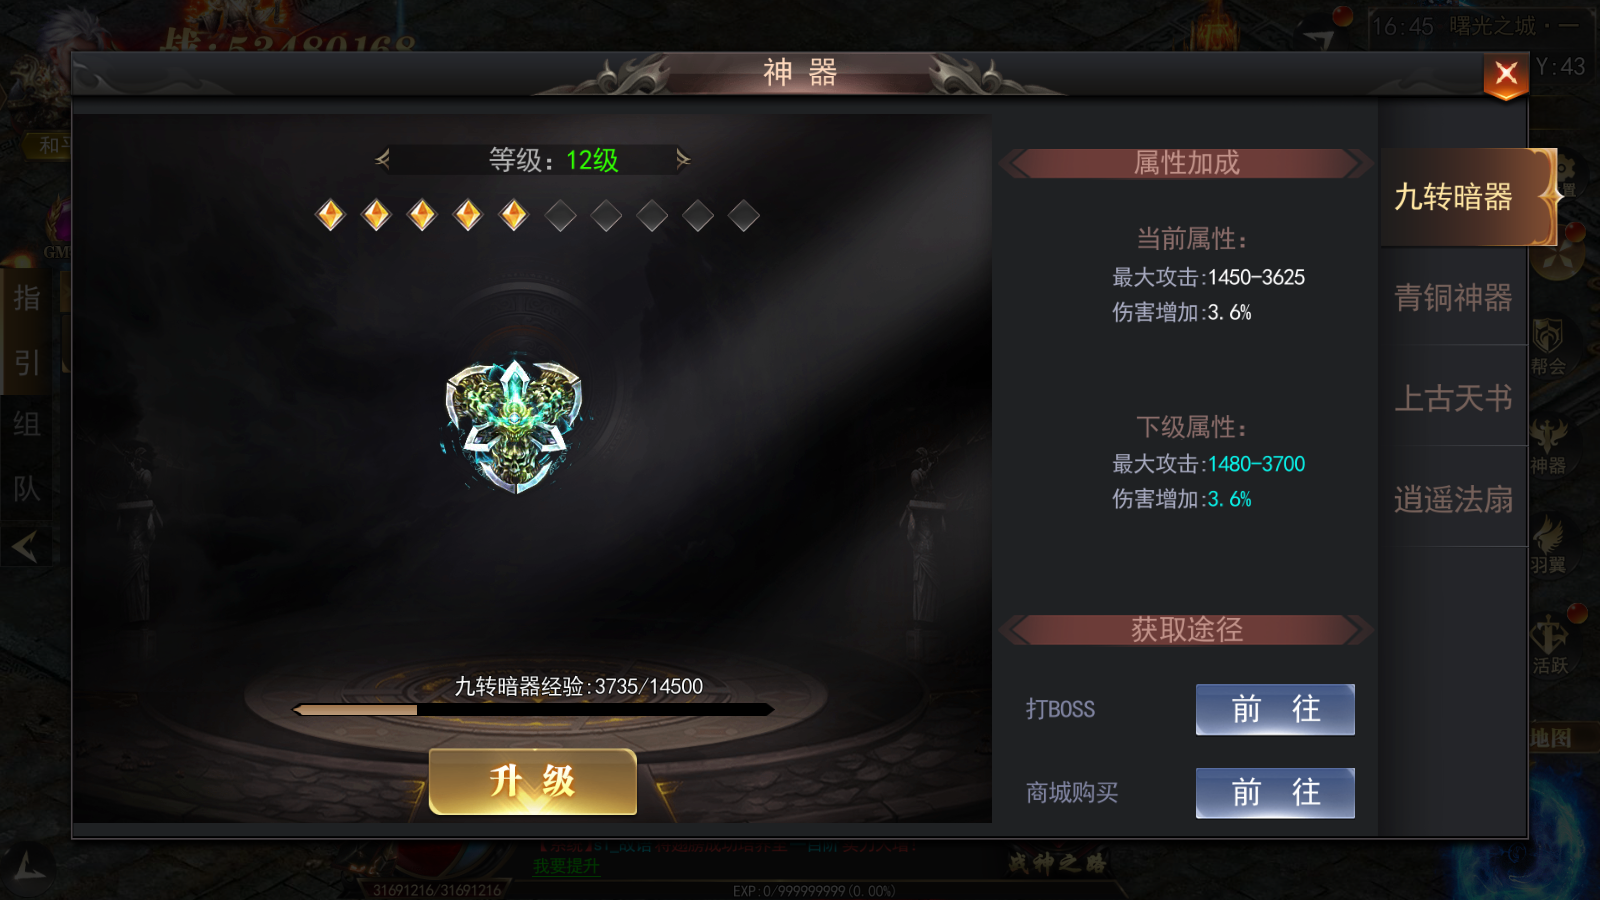
Task: Click the golden 升级 upgrade button
Action: (533, 781)
